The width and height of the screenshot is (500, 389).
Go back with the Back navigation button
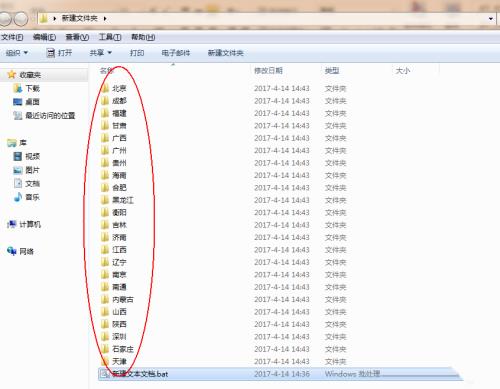coord(5,19)
